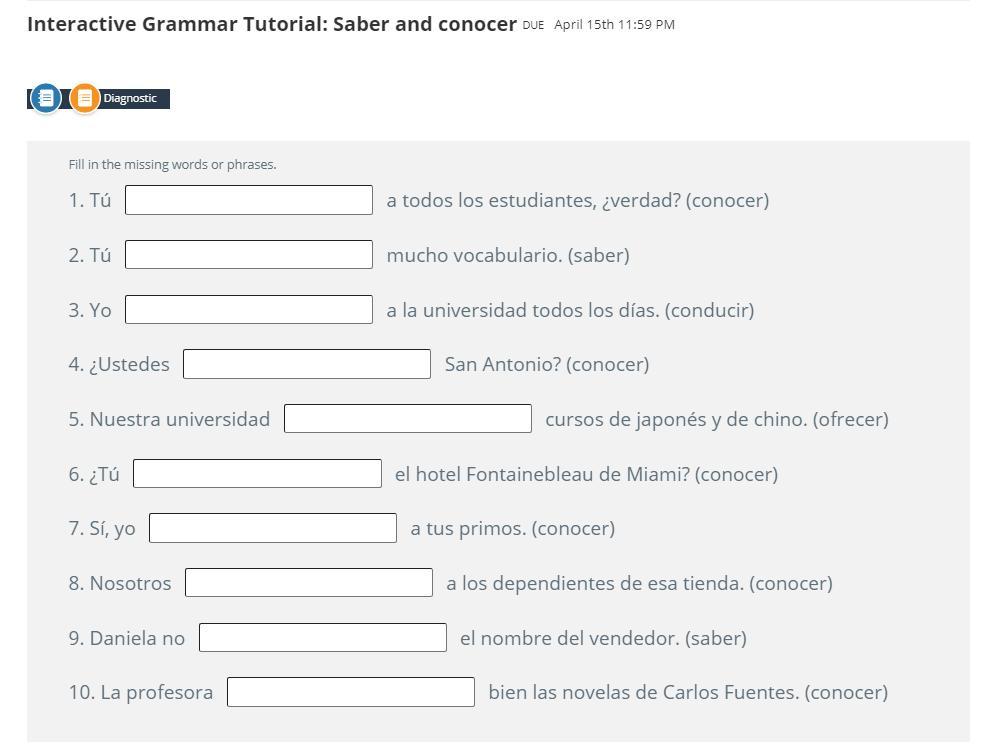Click the blue notebook icon
The width and height of the screenshot is (985, 745).
[46, 98]
